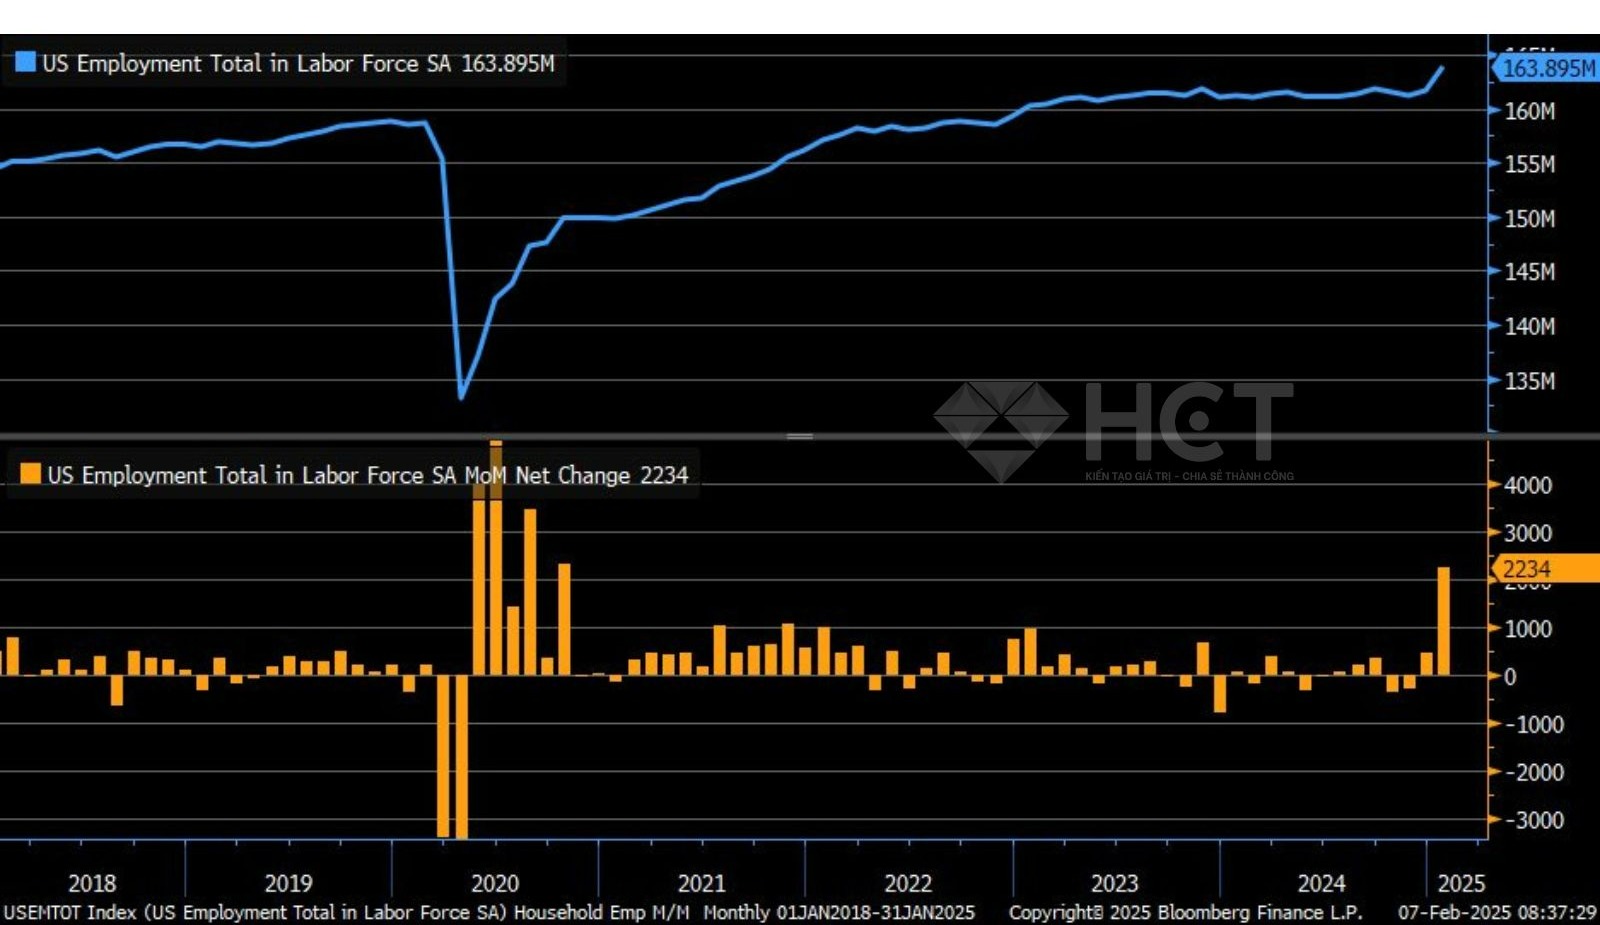Click the 150M axis label

(x=1530, y=218)
